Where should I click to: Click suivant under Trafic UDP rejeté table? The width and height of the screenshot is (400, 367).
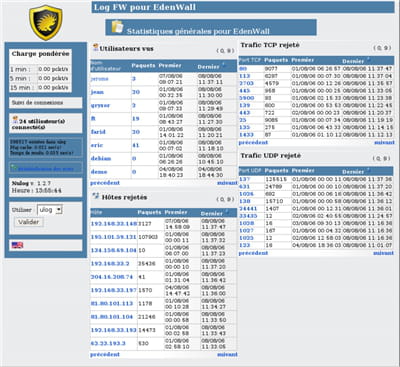383,253
